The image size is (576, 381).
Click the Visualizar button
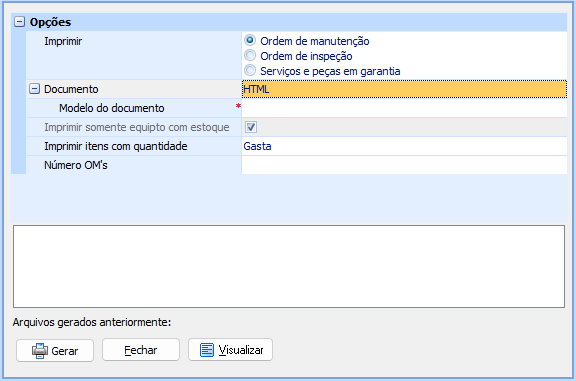[230, 350]
